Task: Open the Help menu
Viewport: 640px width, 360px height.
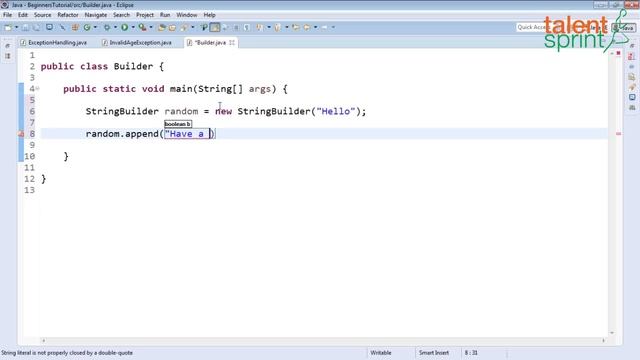Action: (209, 15)
